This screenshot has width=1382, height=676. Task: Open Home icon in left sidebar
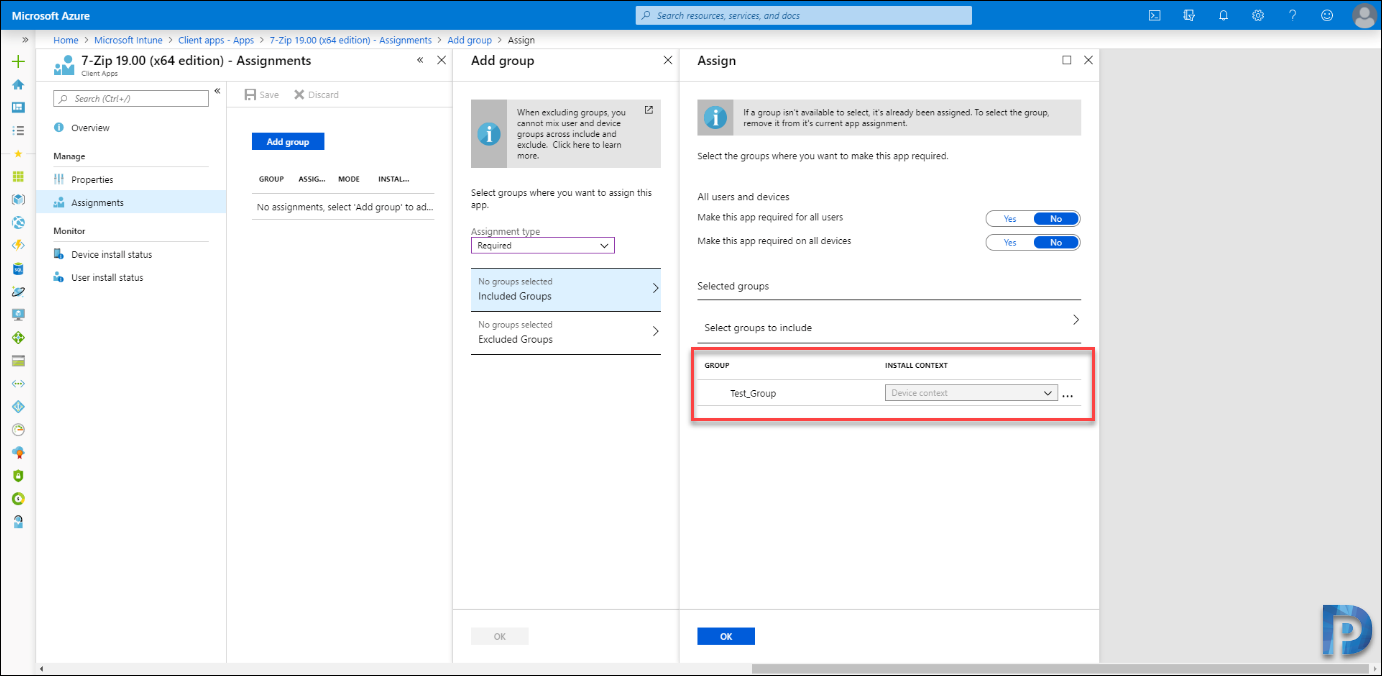18,84
